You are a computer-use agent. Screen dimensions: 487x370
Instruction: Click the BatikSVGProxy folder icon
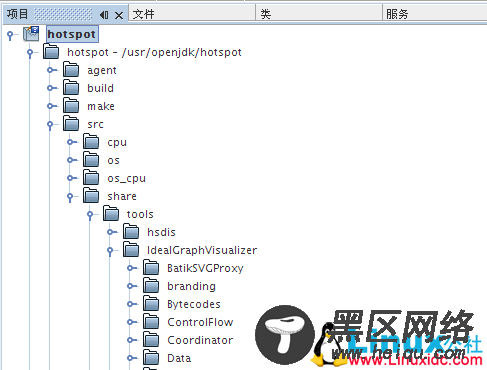coord(151,268)
